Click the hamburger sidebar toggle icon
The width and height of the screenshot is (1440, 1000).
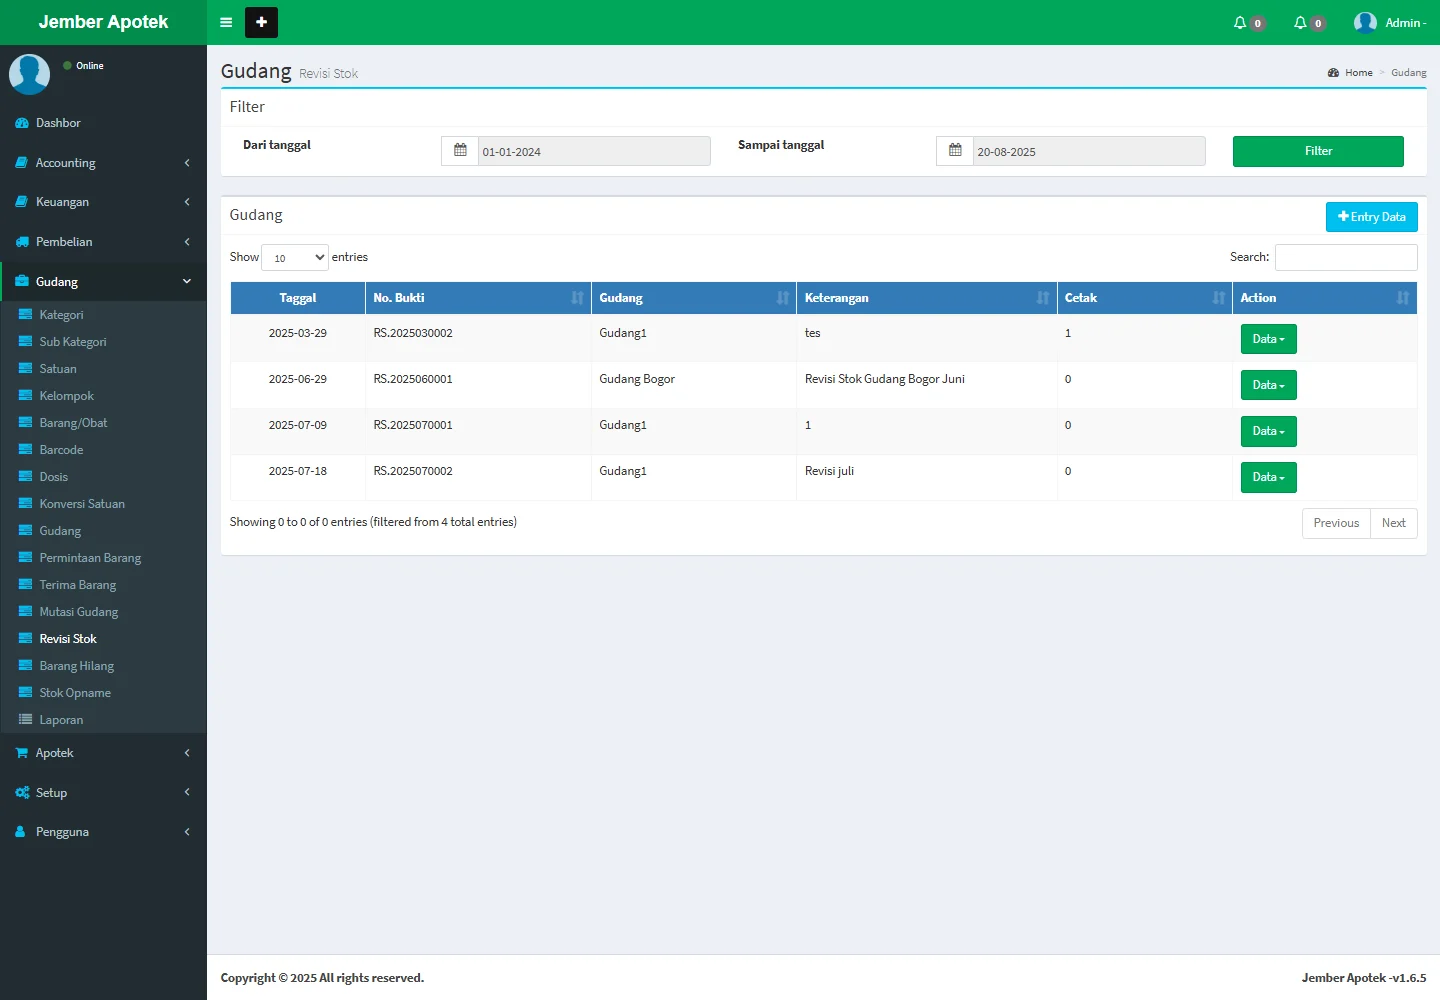226,22
